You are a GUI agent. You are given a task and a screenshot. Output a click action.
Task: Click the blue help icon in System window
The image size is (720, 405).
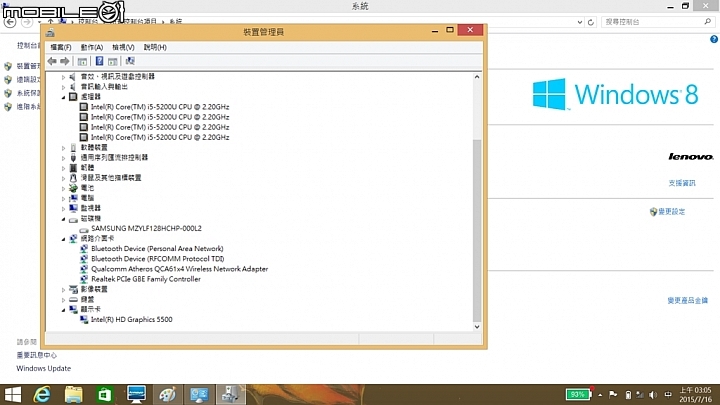(x=714, y=39)
